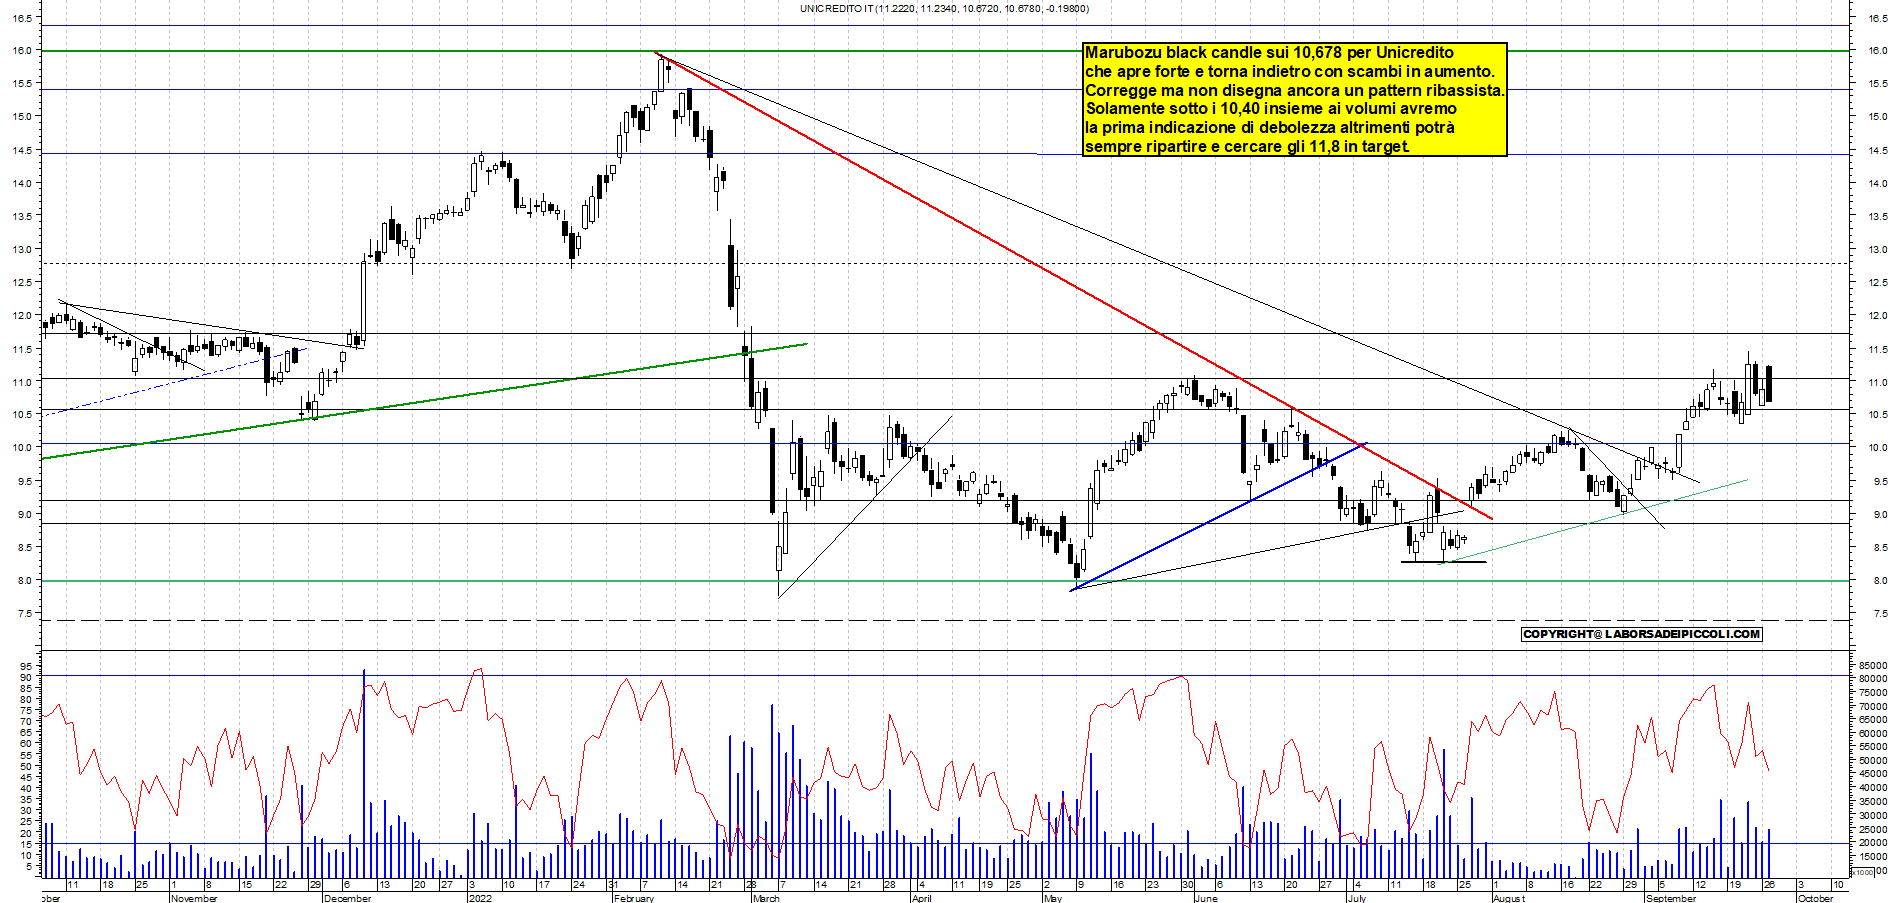1890x903 pixels.
Task: Click the 85000 volume label on right axis
Action: pyautogui.click(x=1872, y=665)
